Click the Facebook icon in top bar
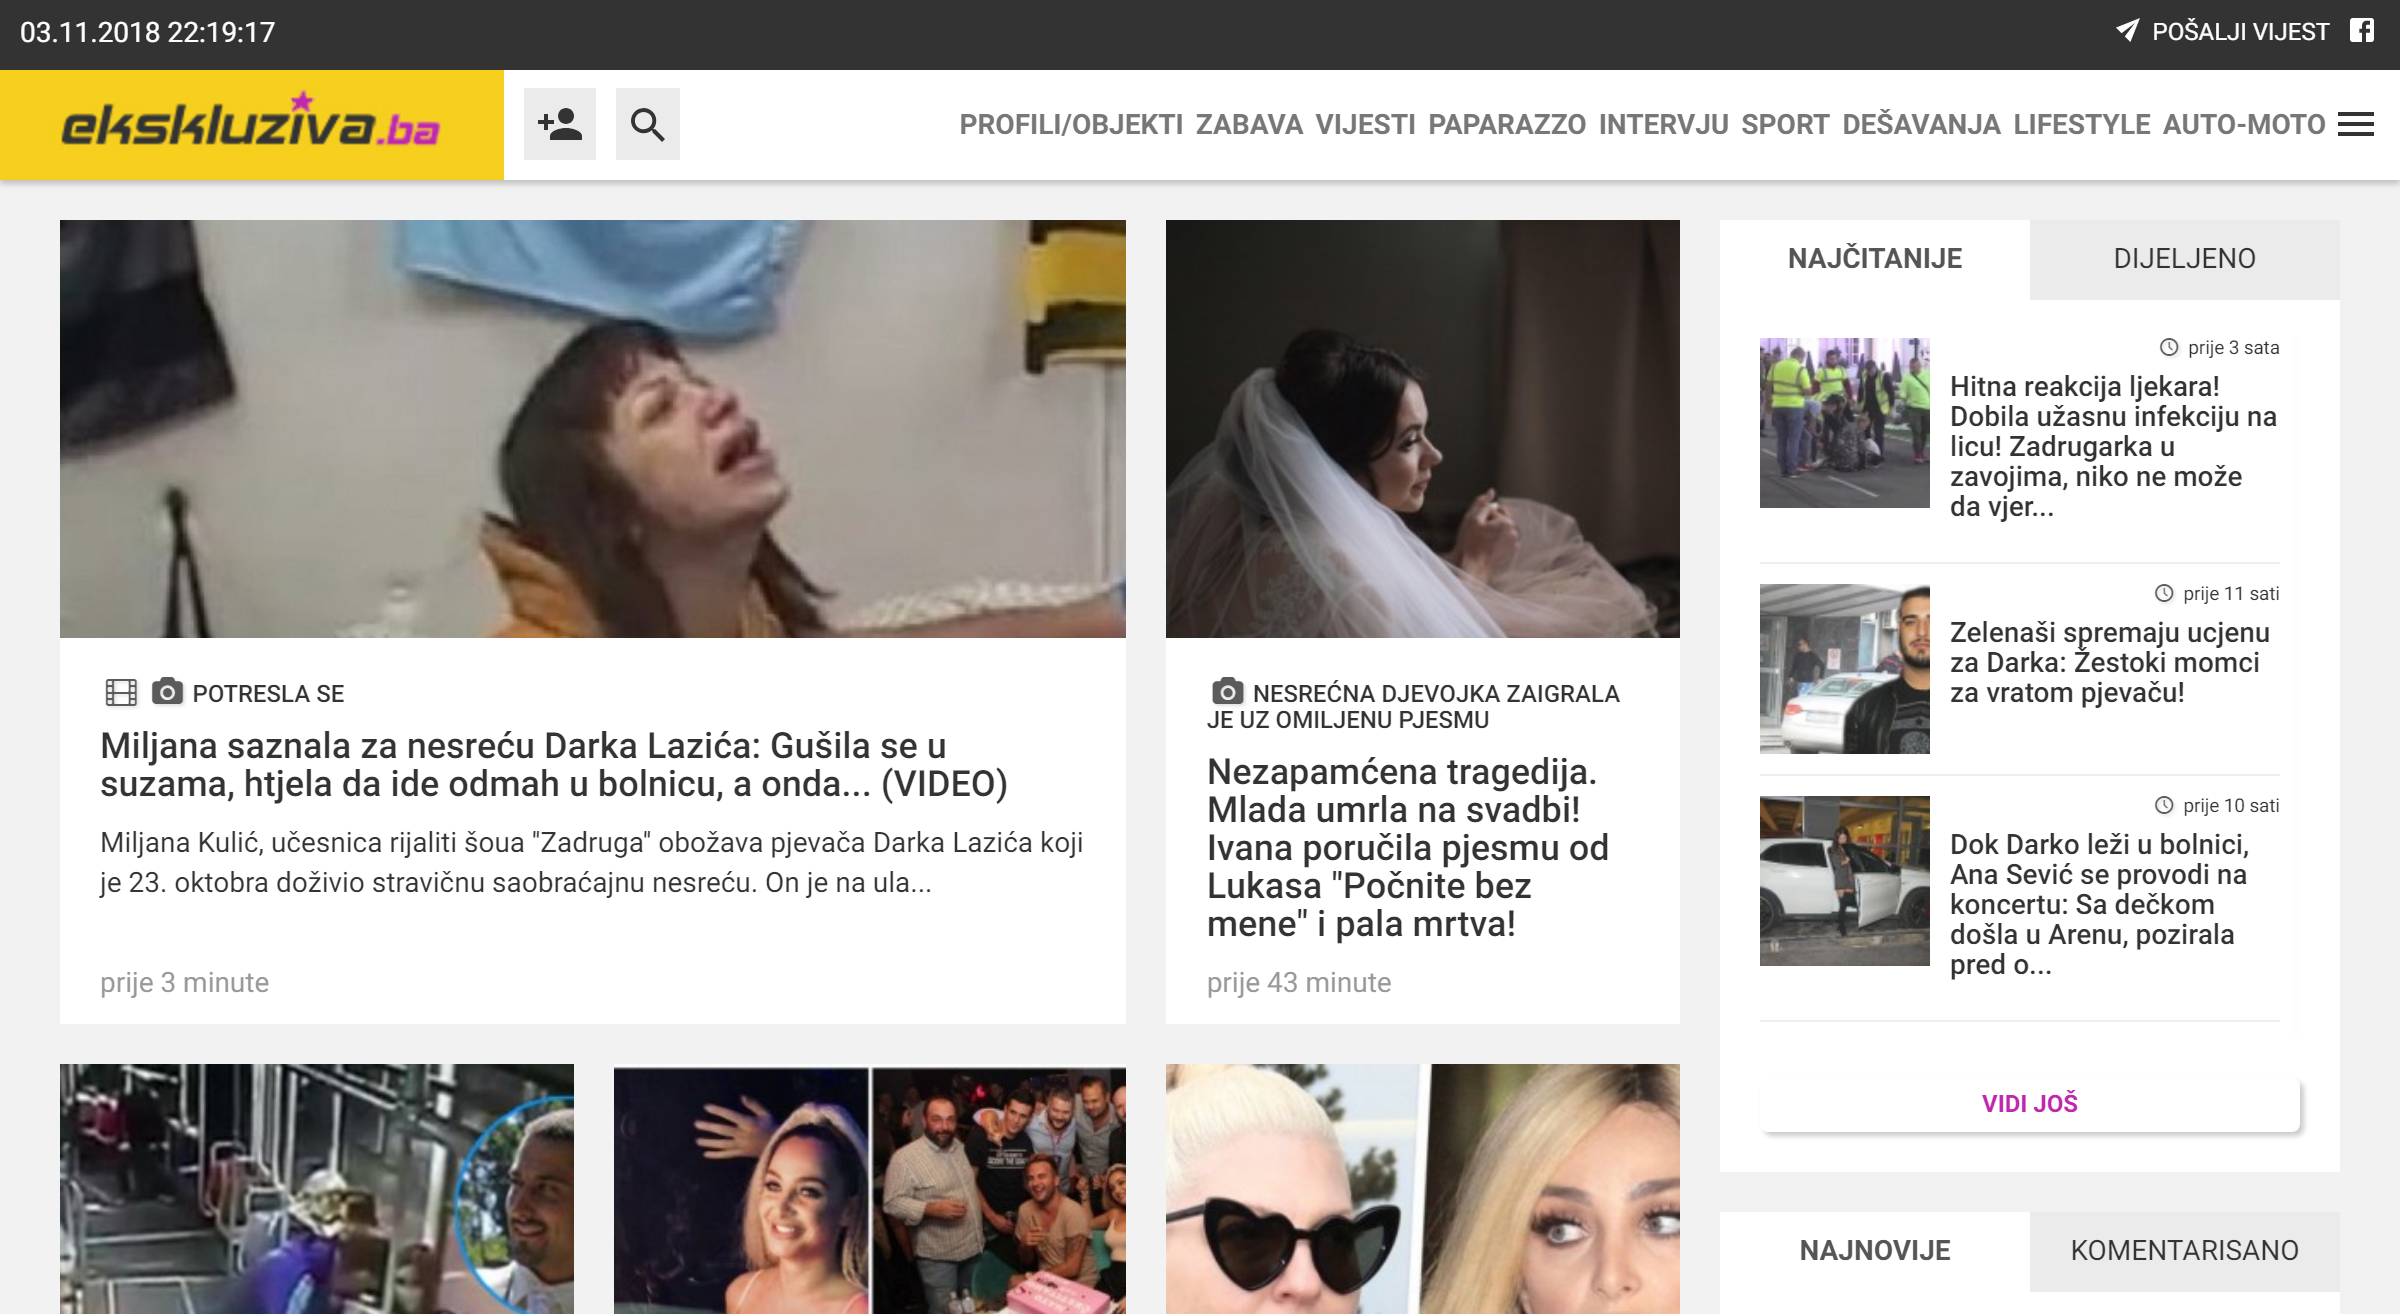The image size is (2400, 1314). [2361, 31]
